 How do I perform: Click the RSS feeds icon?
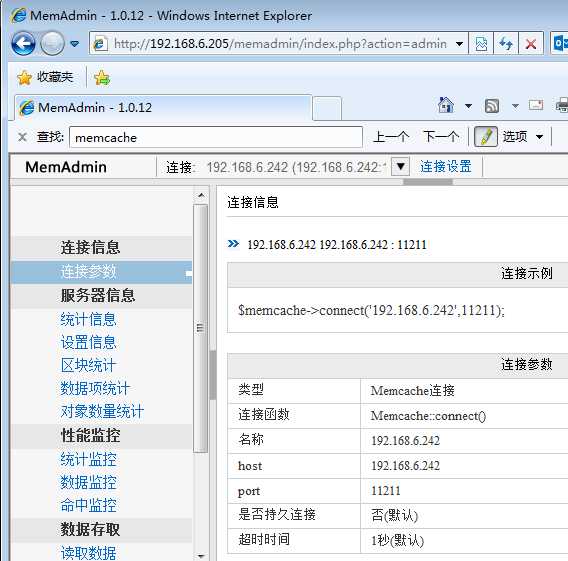pyautogui.click(x=492, y=106)
